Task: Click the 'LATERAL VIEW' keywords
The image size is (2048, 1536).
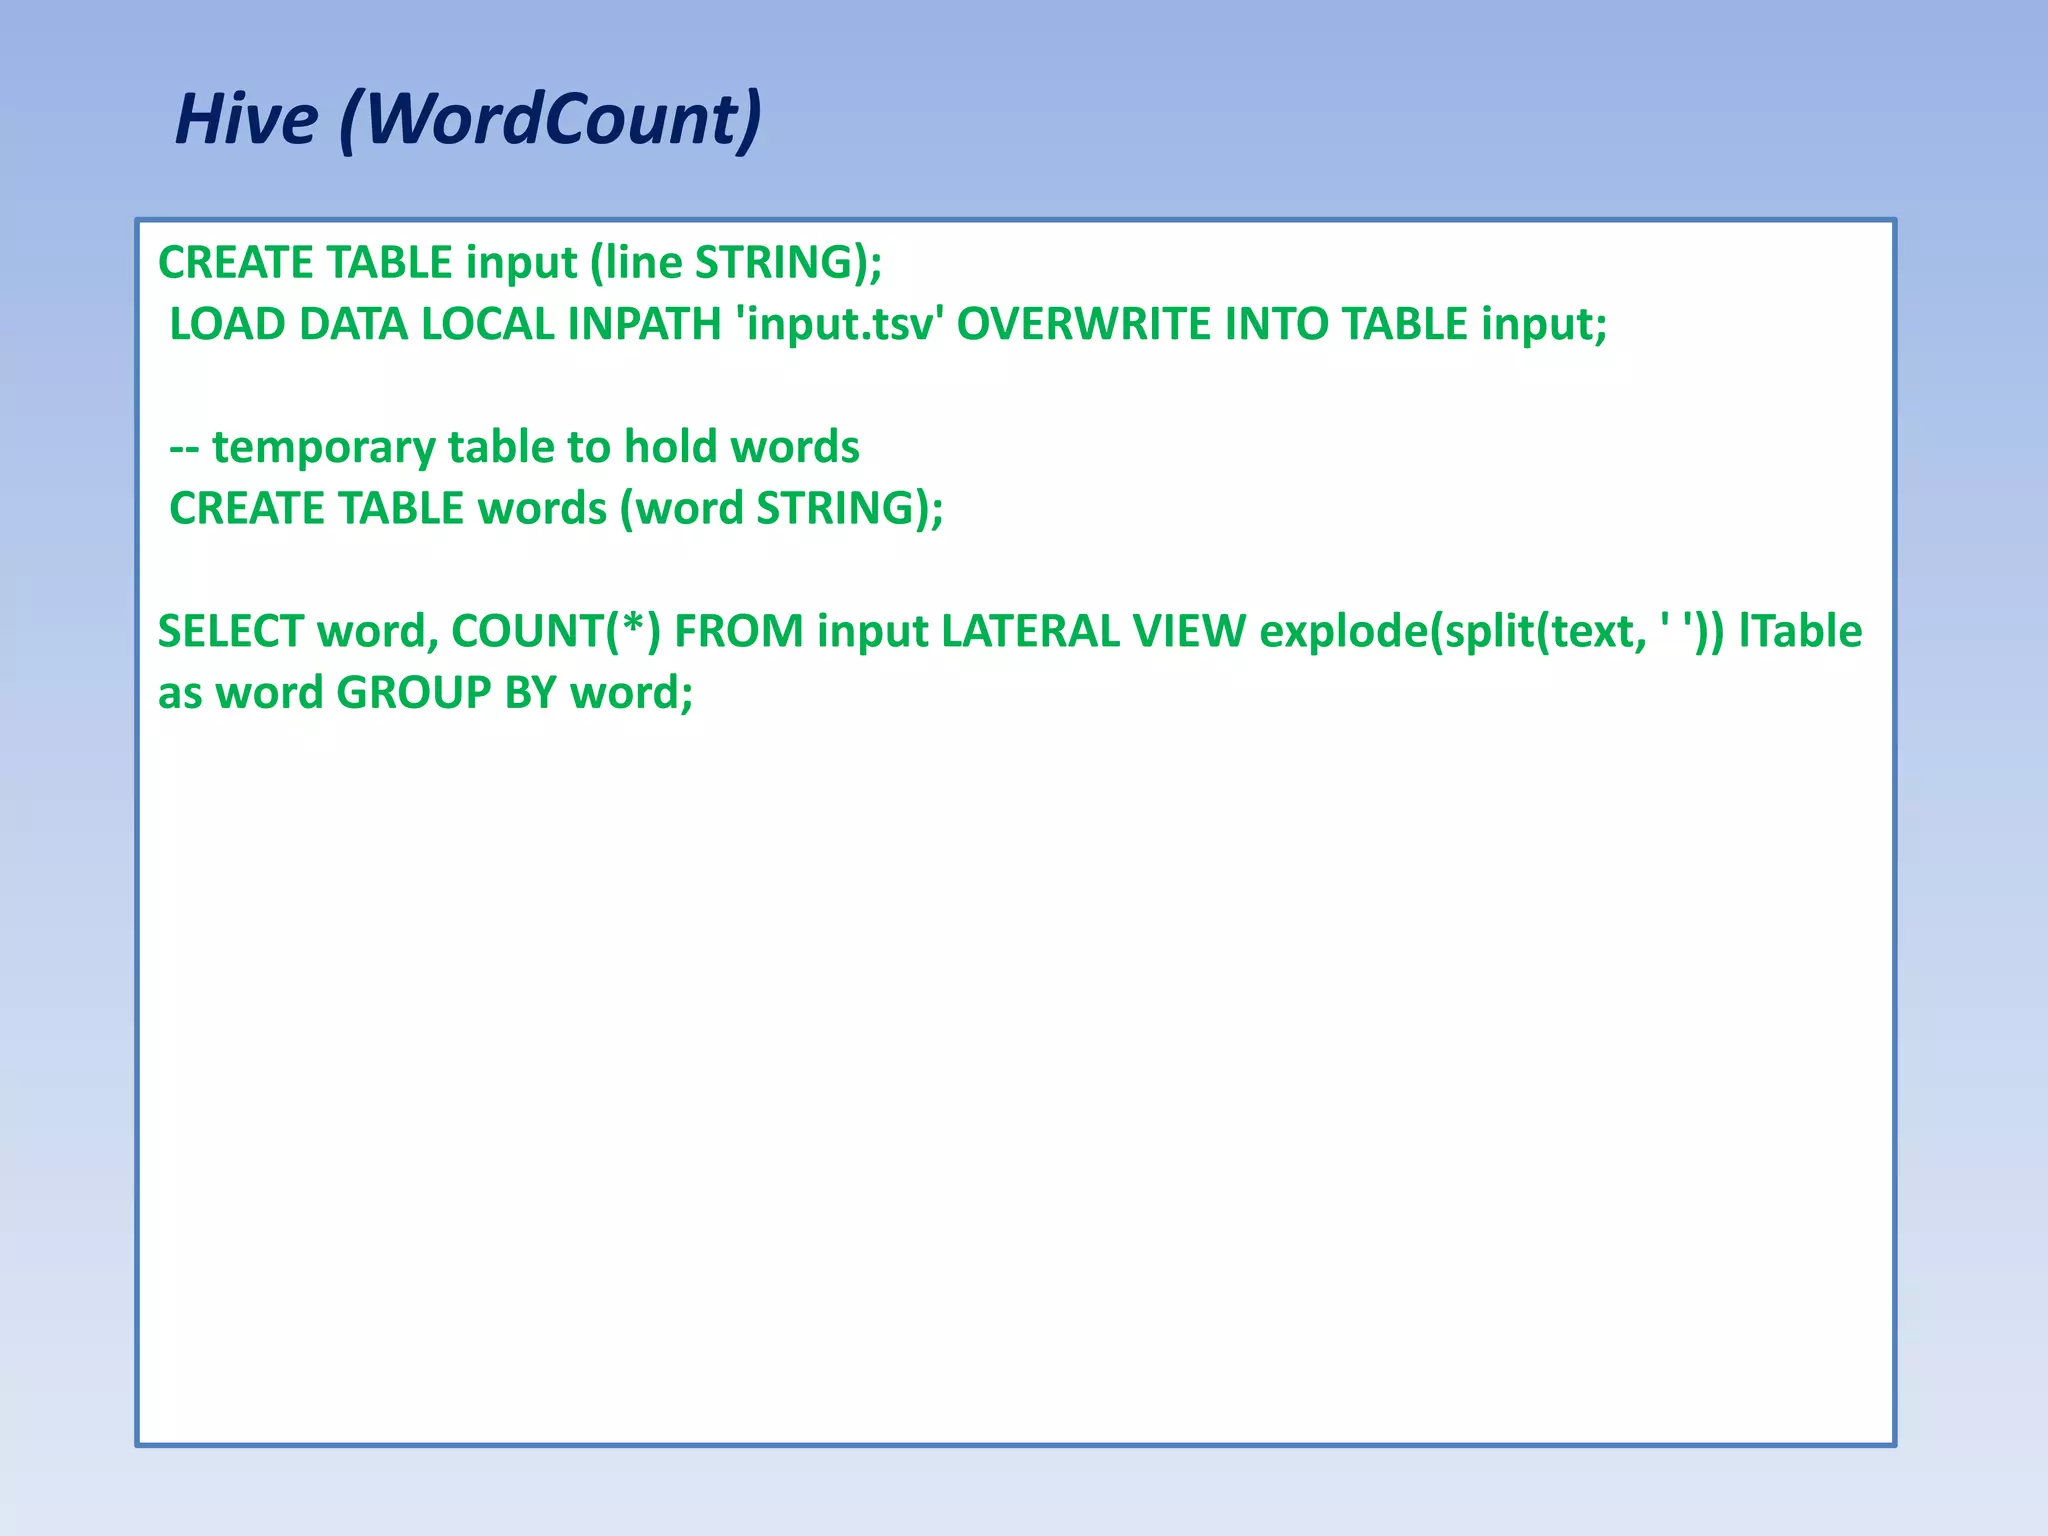Action: [1093, 632]
